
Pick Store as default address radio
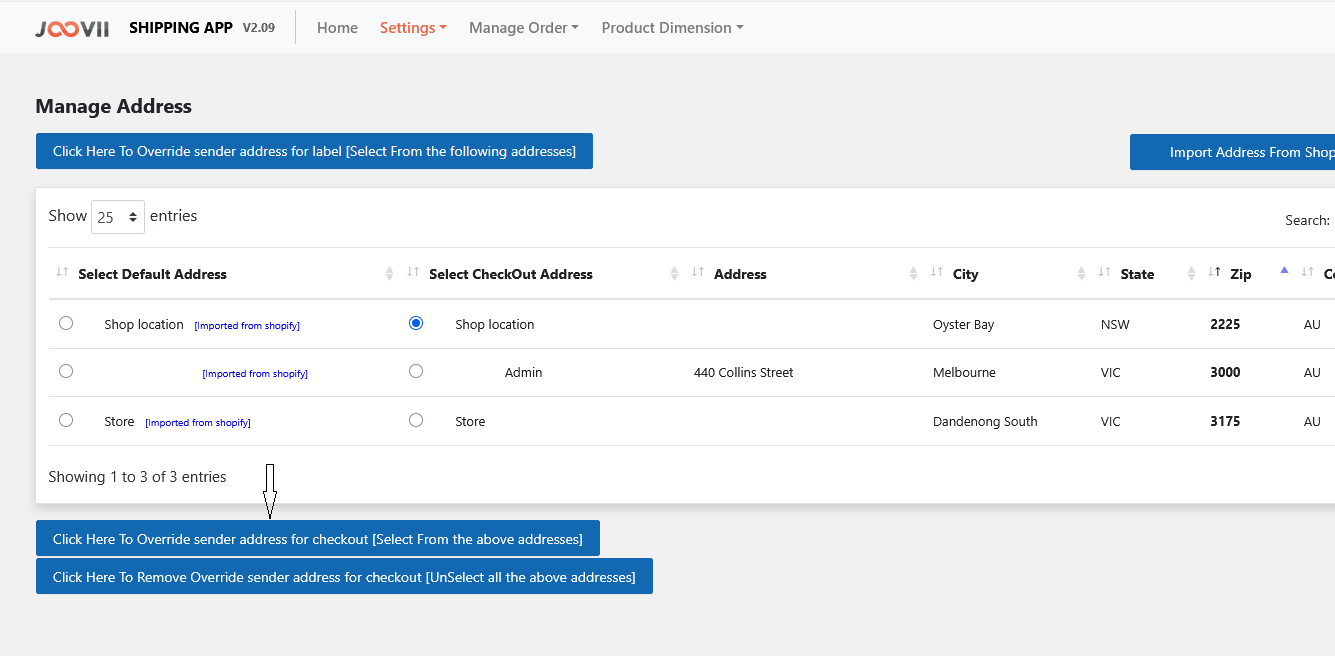point(66,420)
